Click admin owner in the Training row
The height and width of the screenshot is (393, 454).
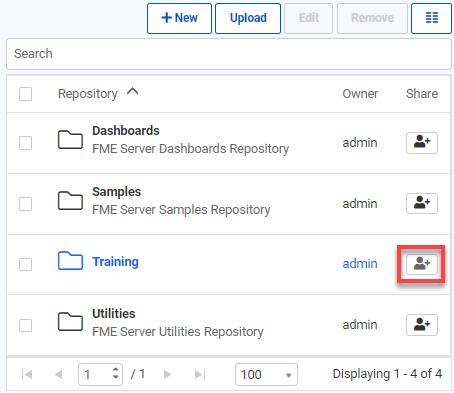360,264
